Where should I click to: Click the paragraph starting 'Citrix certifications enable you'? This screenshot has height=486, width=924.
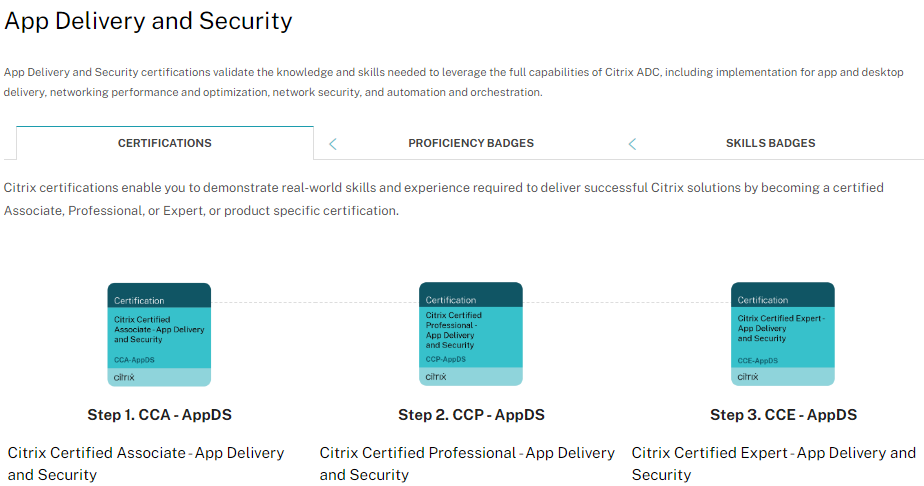tap(444, 199)
